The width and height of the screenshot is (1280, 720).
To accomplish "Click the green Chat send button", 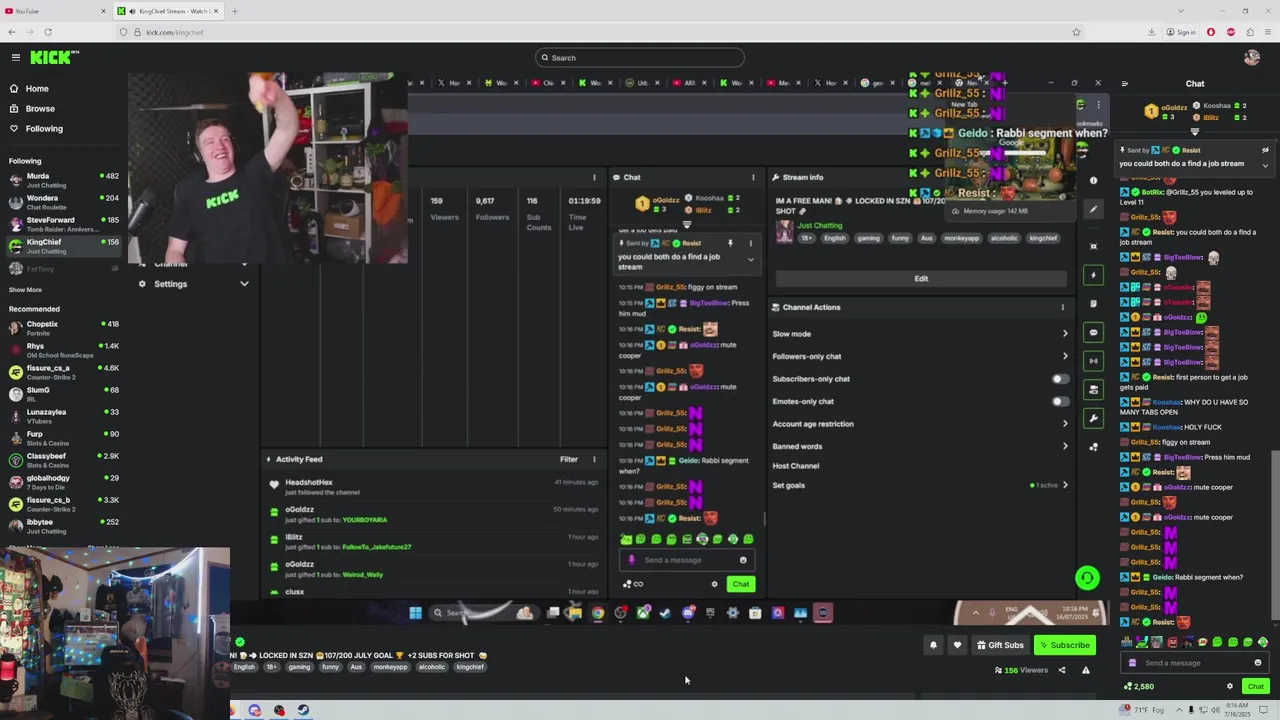I will 1256,686.
